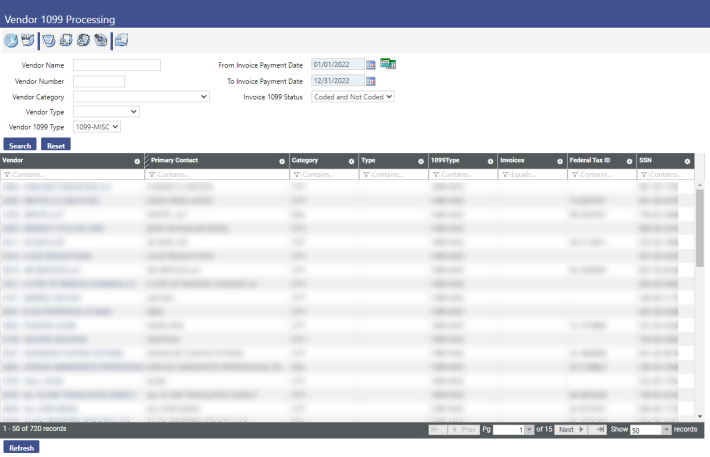Sort by the Primary Contact column header

175,160
